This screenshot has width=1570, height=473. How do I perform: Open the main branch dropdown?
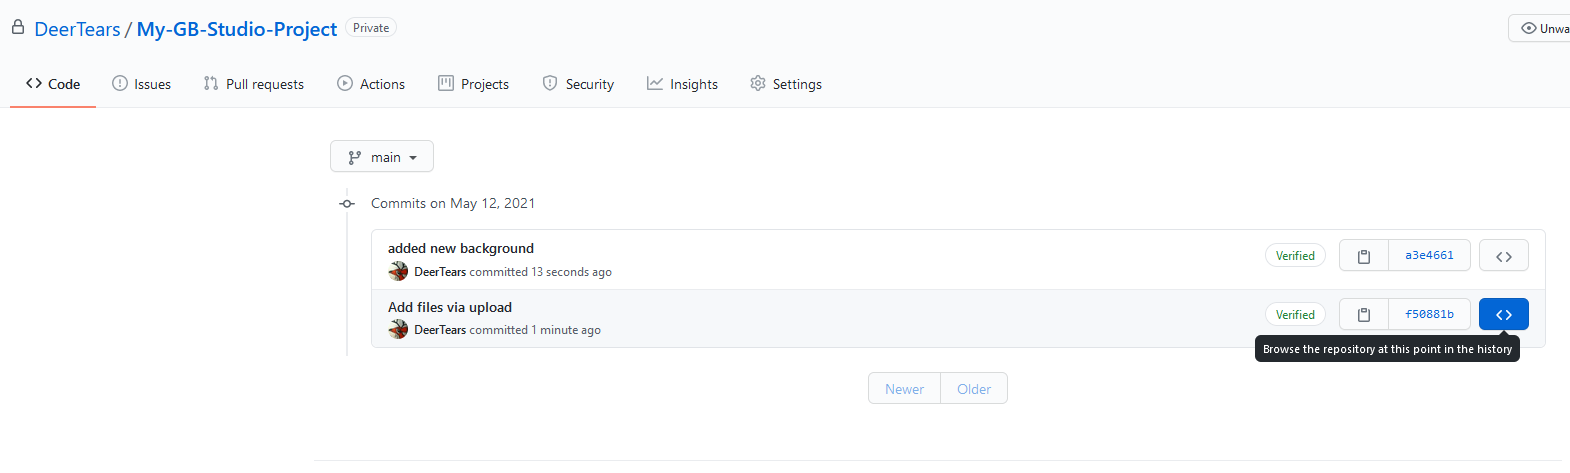pyautogui.click(x=382, y=157)
